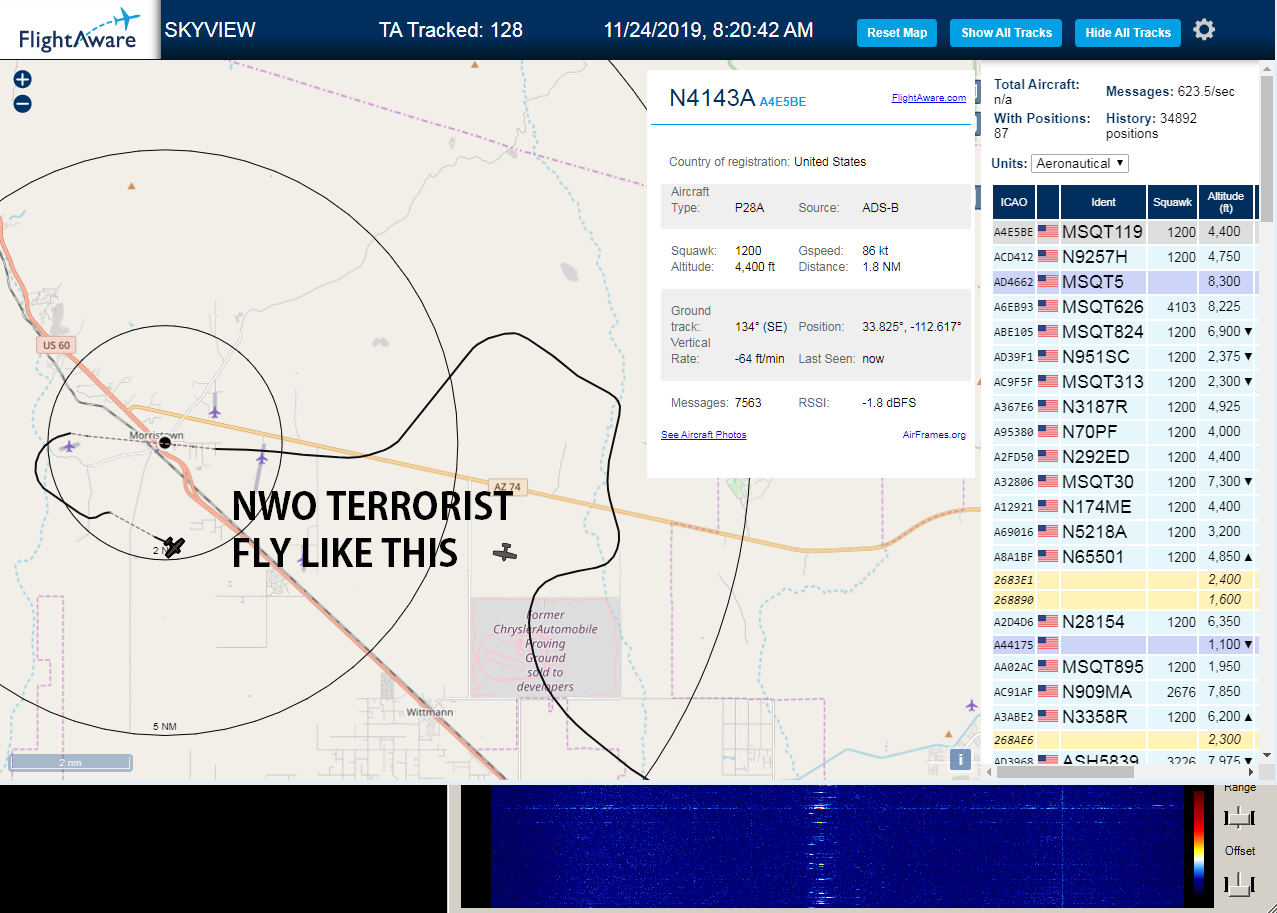Image resolution: width=1277 pixels, height=913 pixels.
Task: Select purple plane icon west of Morristown
Action: pyautogui.click(x=68, y=446)
